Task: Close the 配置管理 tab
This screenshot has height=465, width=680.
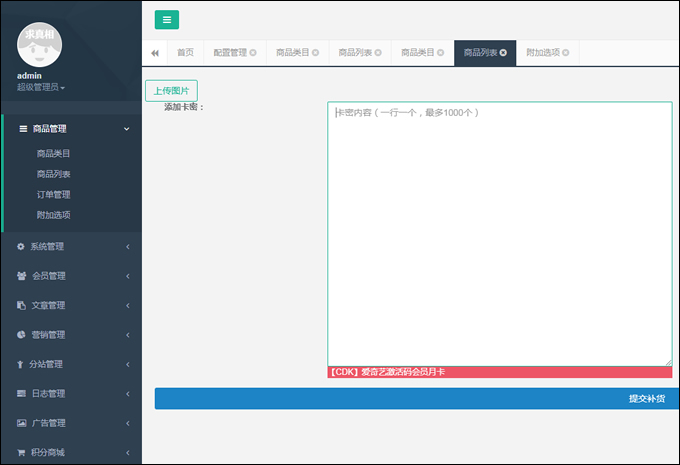Action: [253, 52]
